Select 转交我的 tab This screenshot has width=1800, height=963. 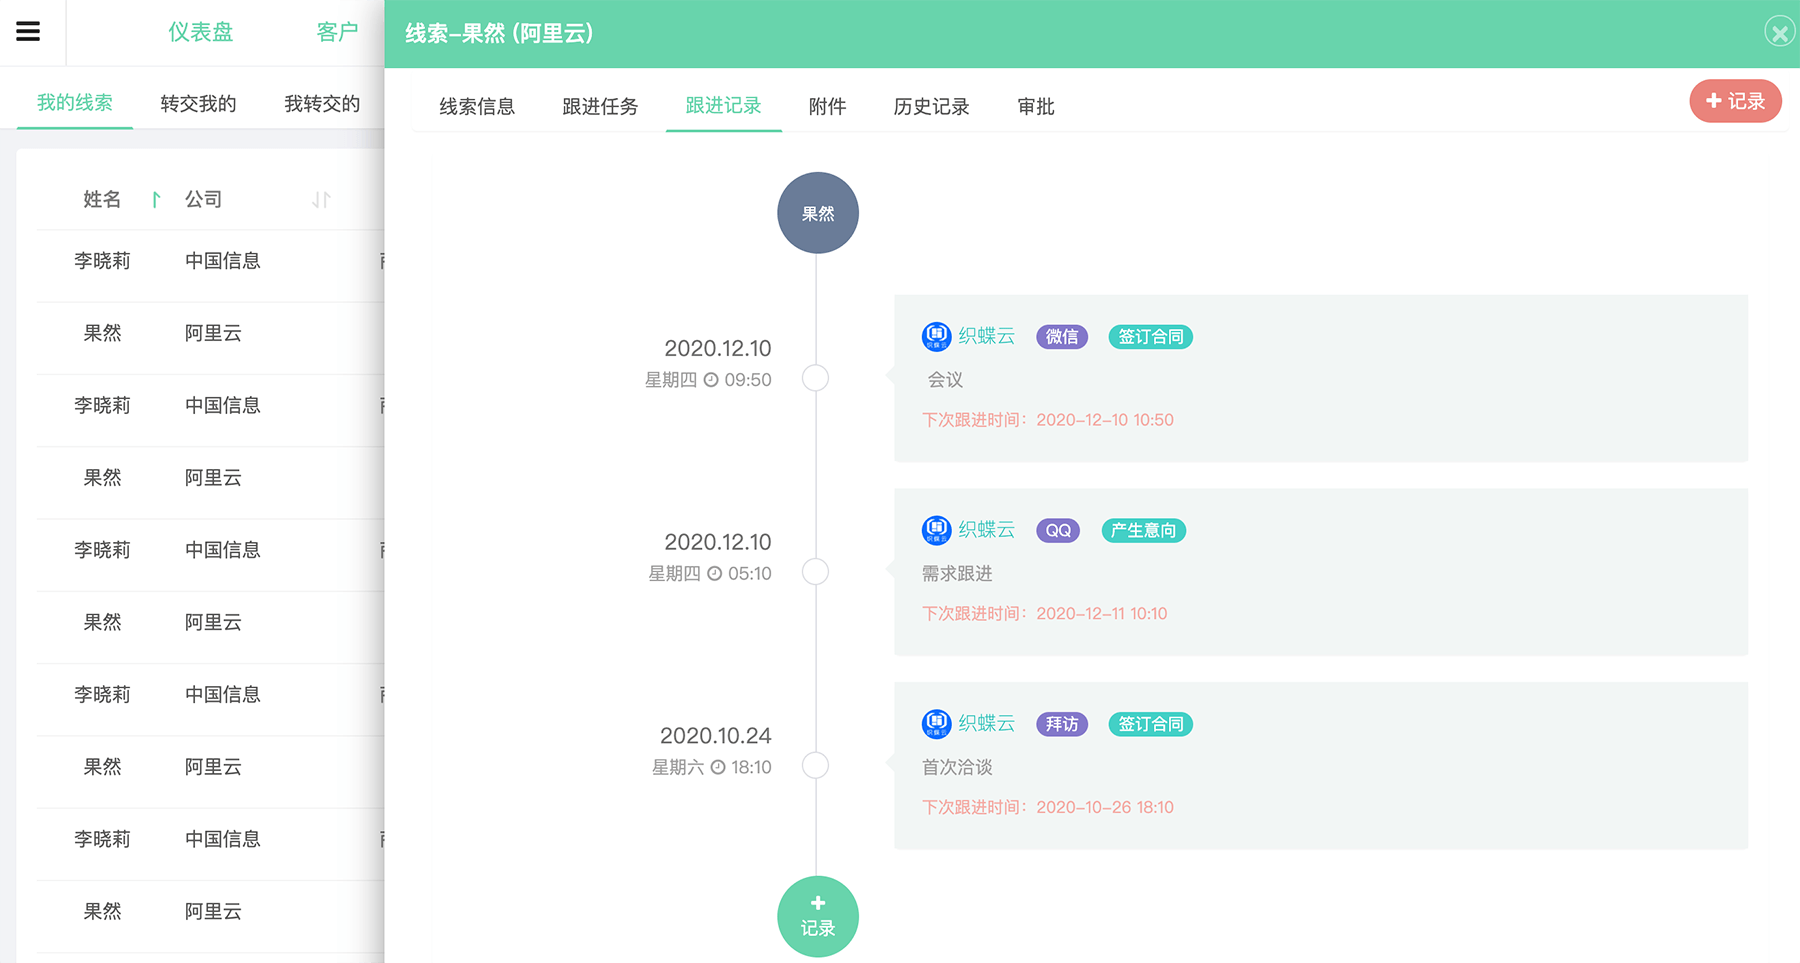pyautogui.click(x=198, y=103)
